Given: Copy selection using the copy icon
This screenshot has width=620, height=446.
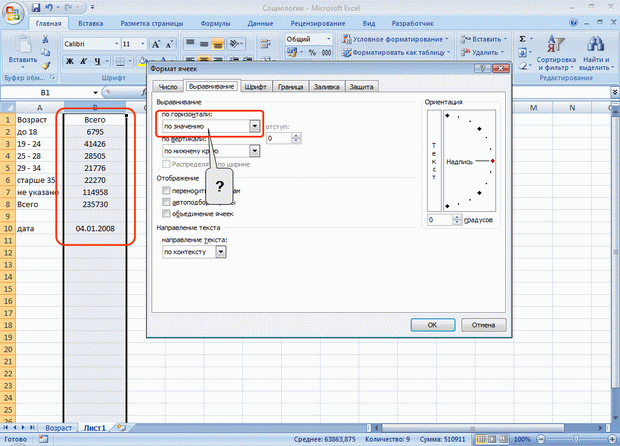Looking at the screenshot, I should coord(45,52).
